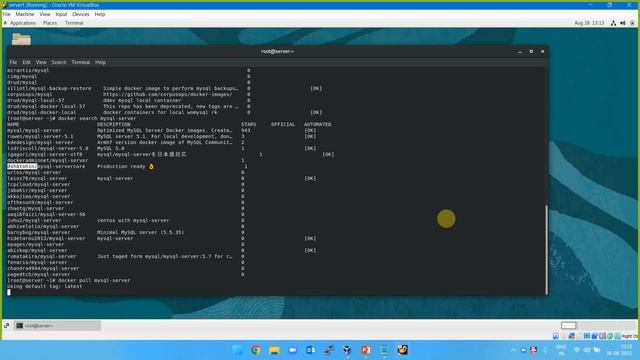
Task: Minimize the terminal window
Action: pos(520,51)
